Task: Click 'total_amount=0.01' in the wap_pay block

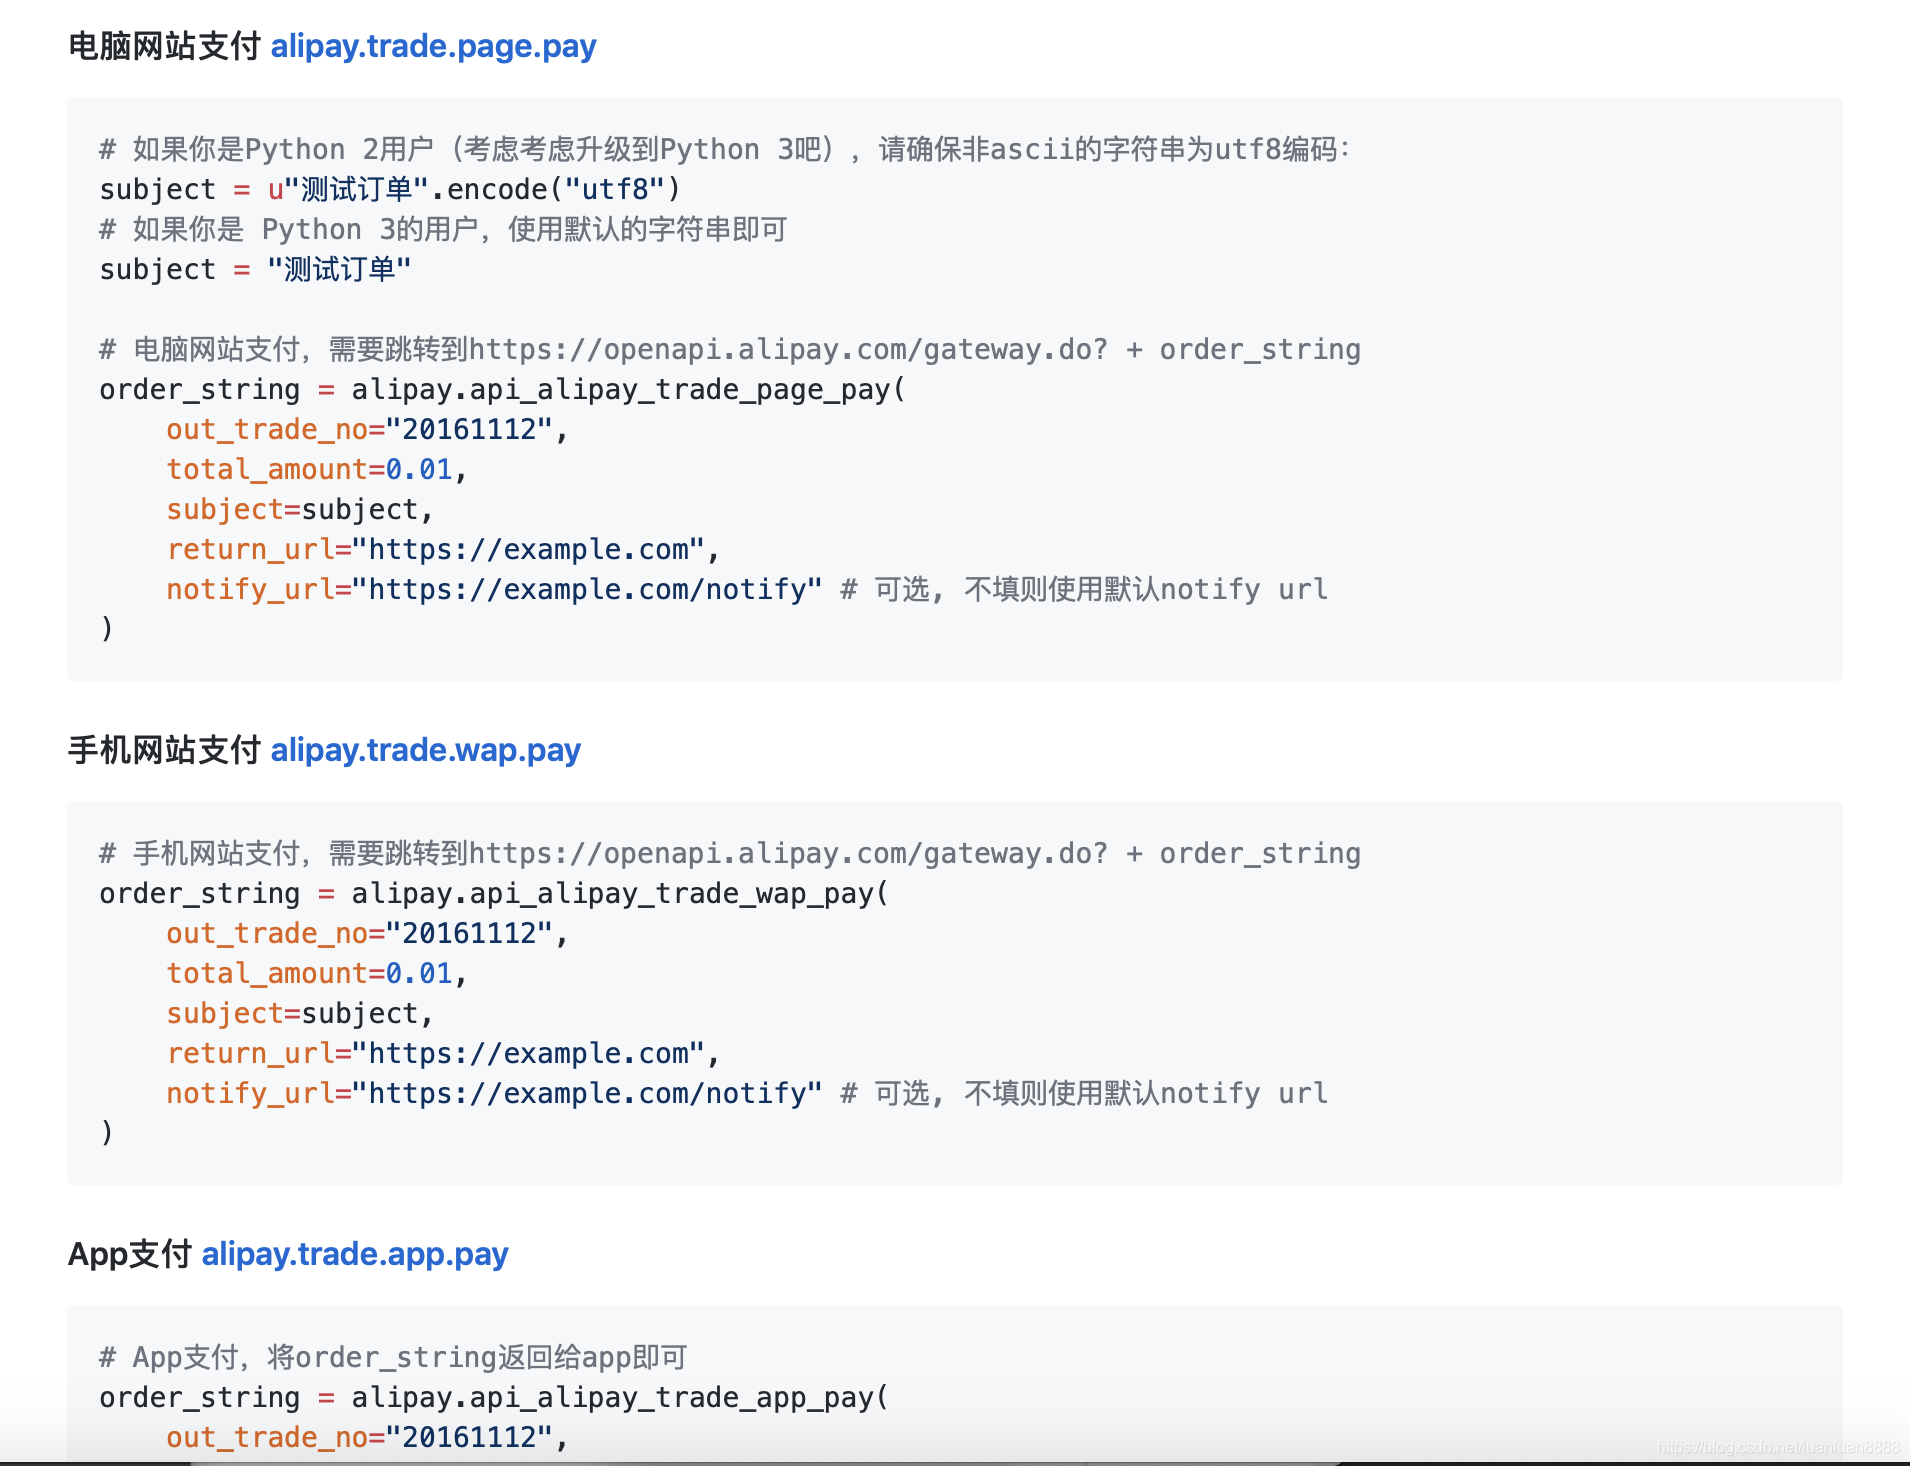Action: coord(317,973)
